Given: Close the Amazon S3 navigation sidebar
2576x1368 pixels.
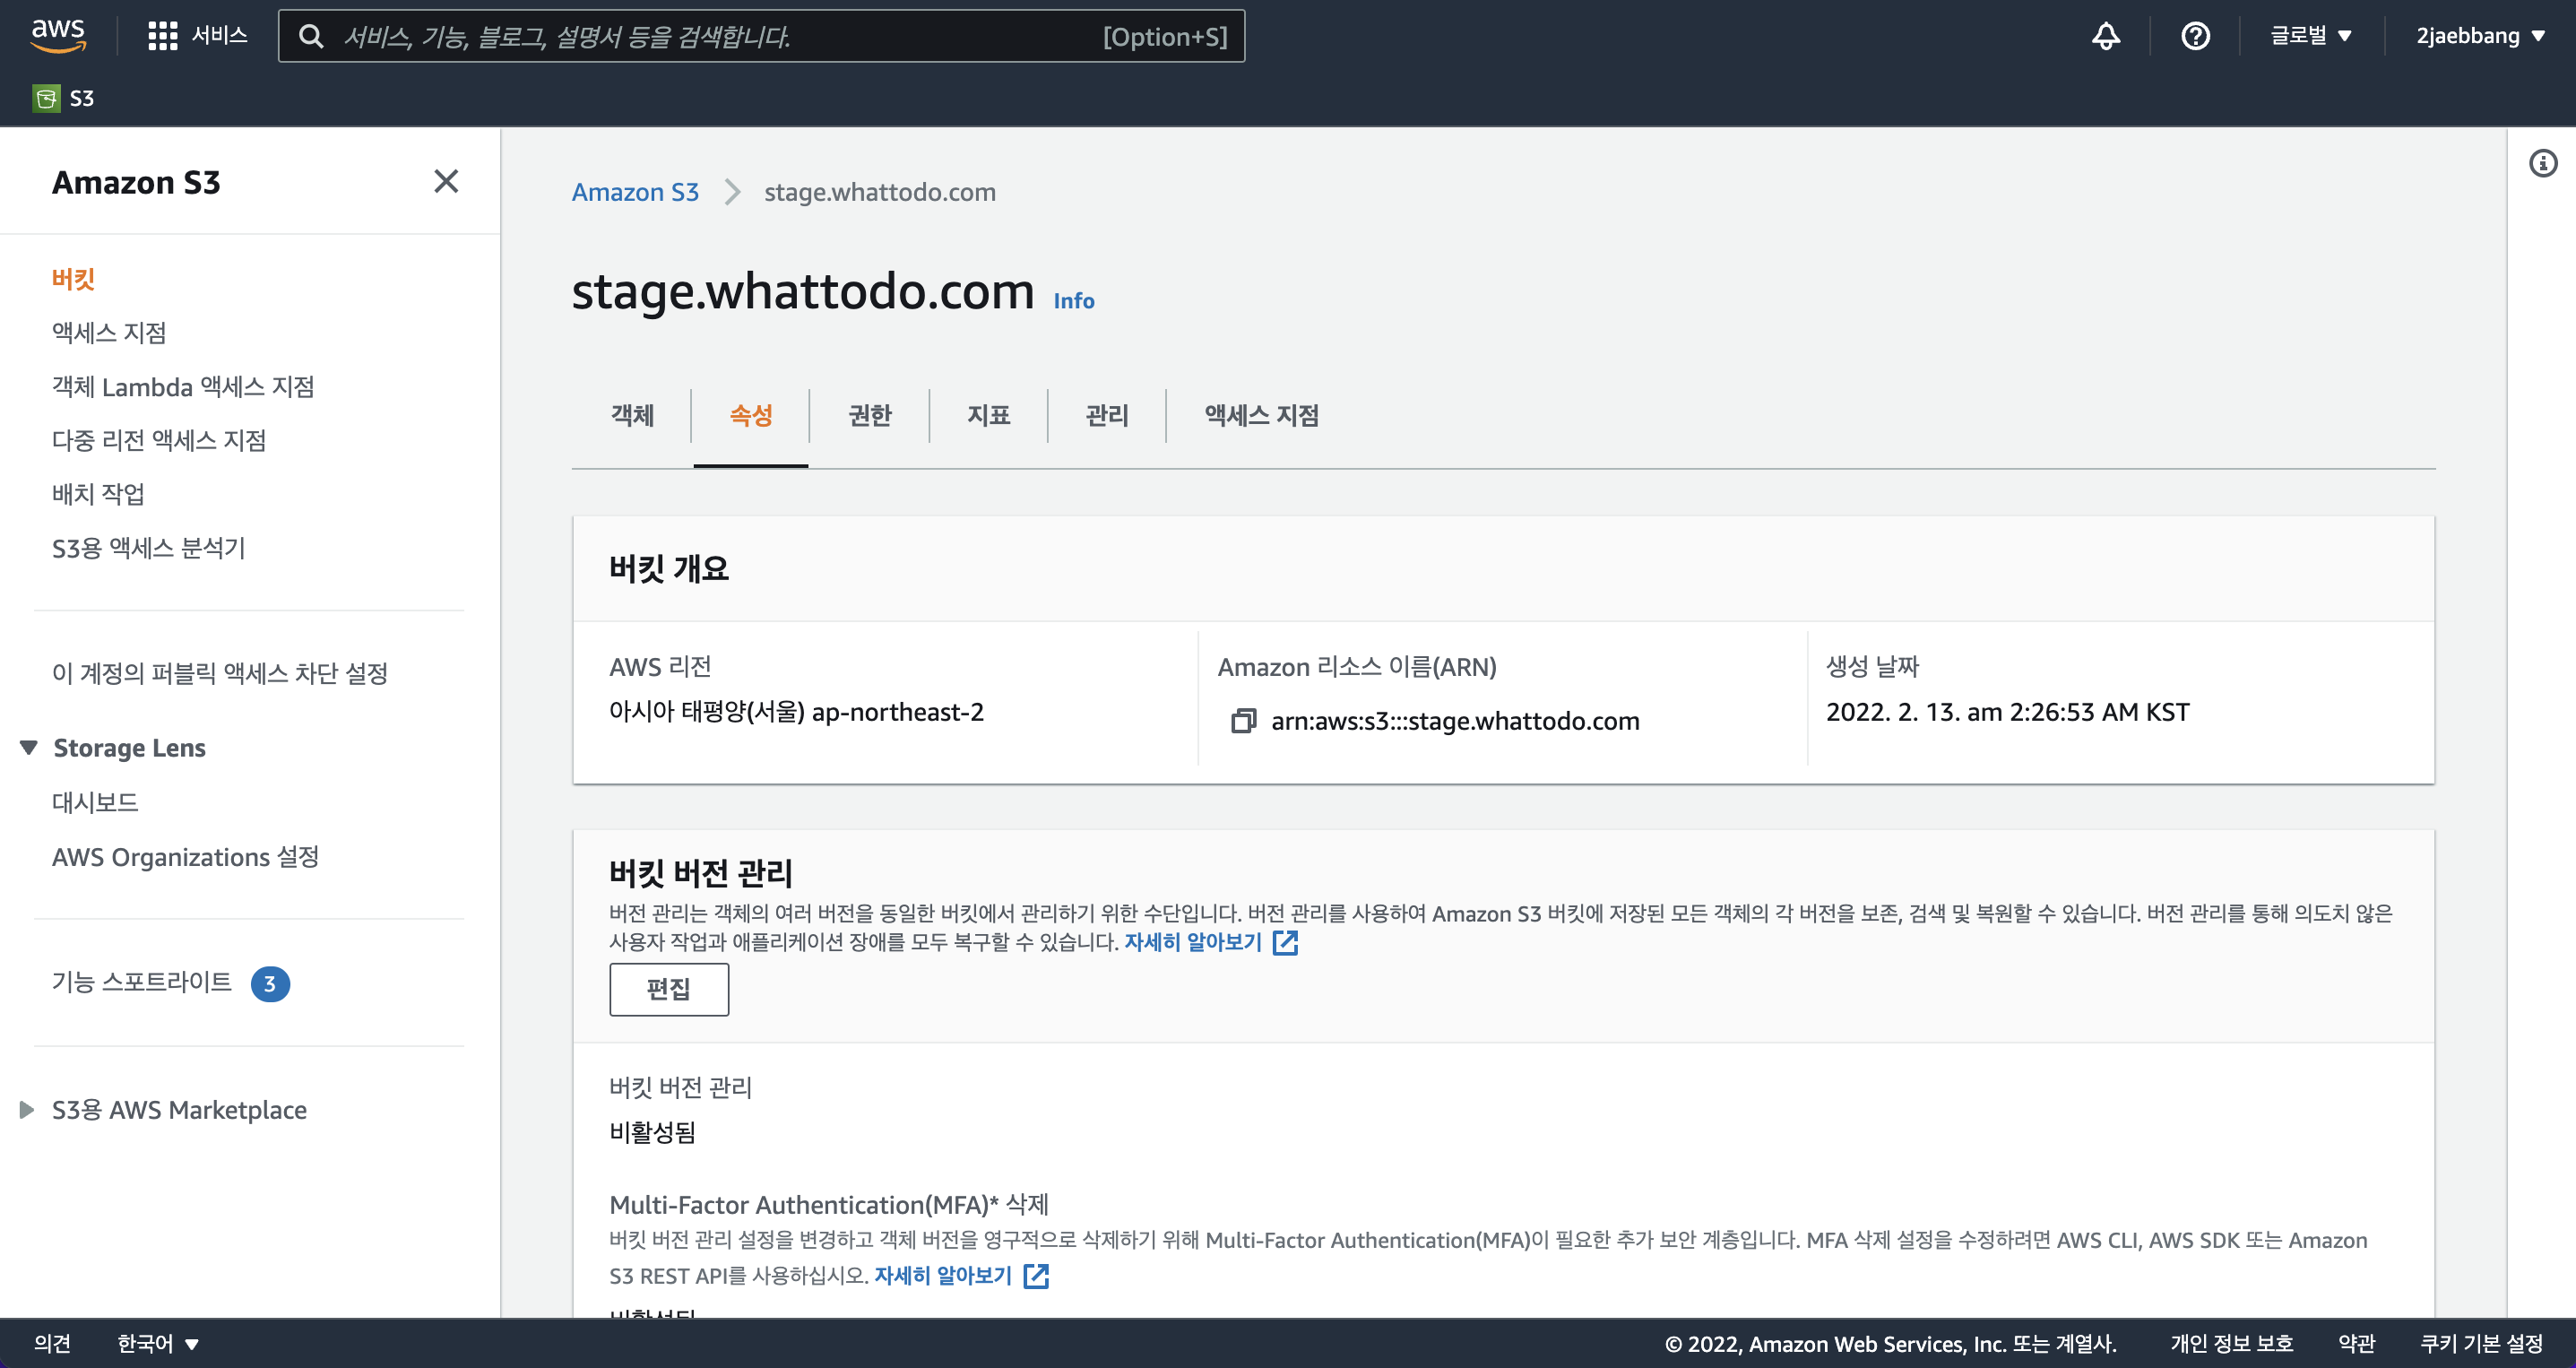Looking at the screenshot, I should click(446, 181).
